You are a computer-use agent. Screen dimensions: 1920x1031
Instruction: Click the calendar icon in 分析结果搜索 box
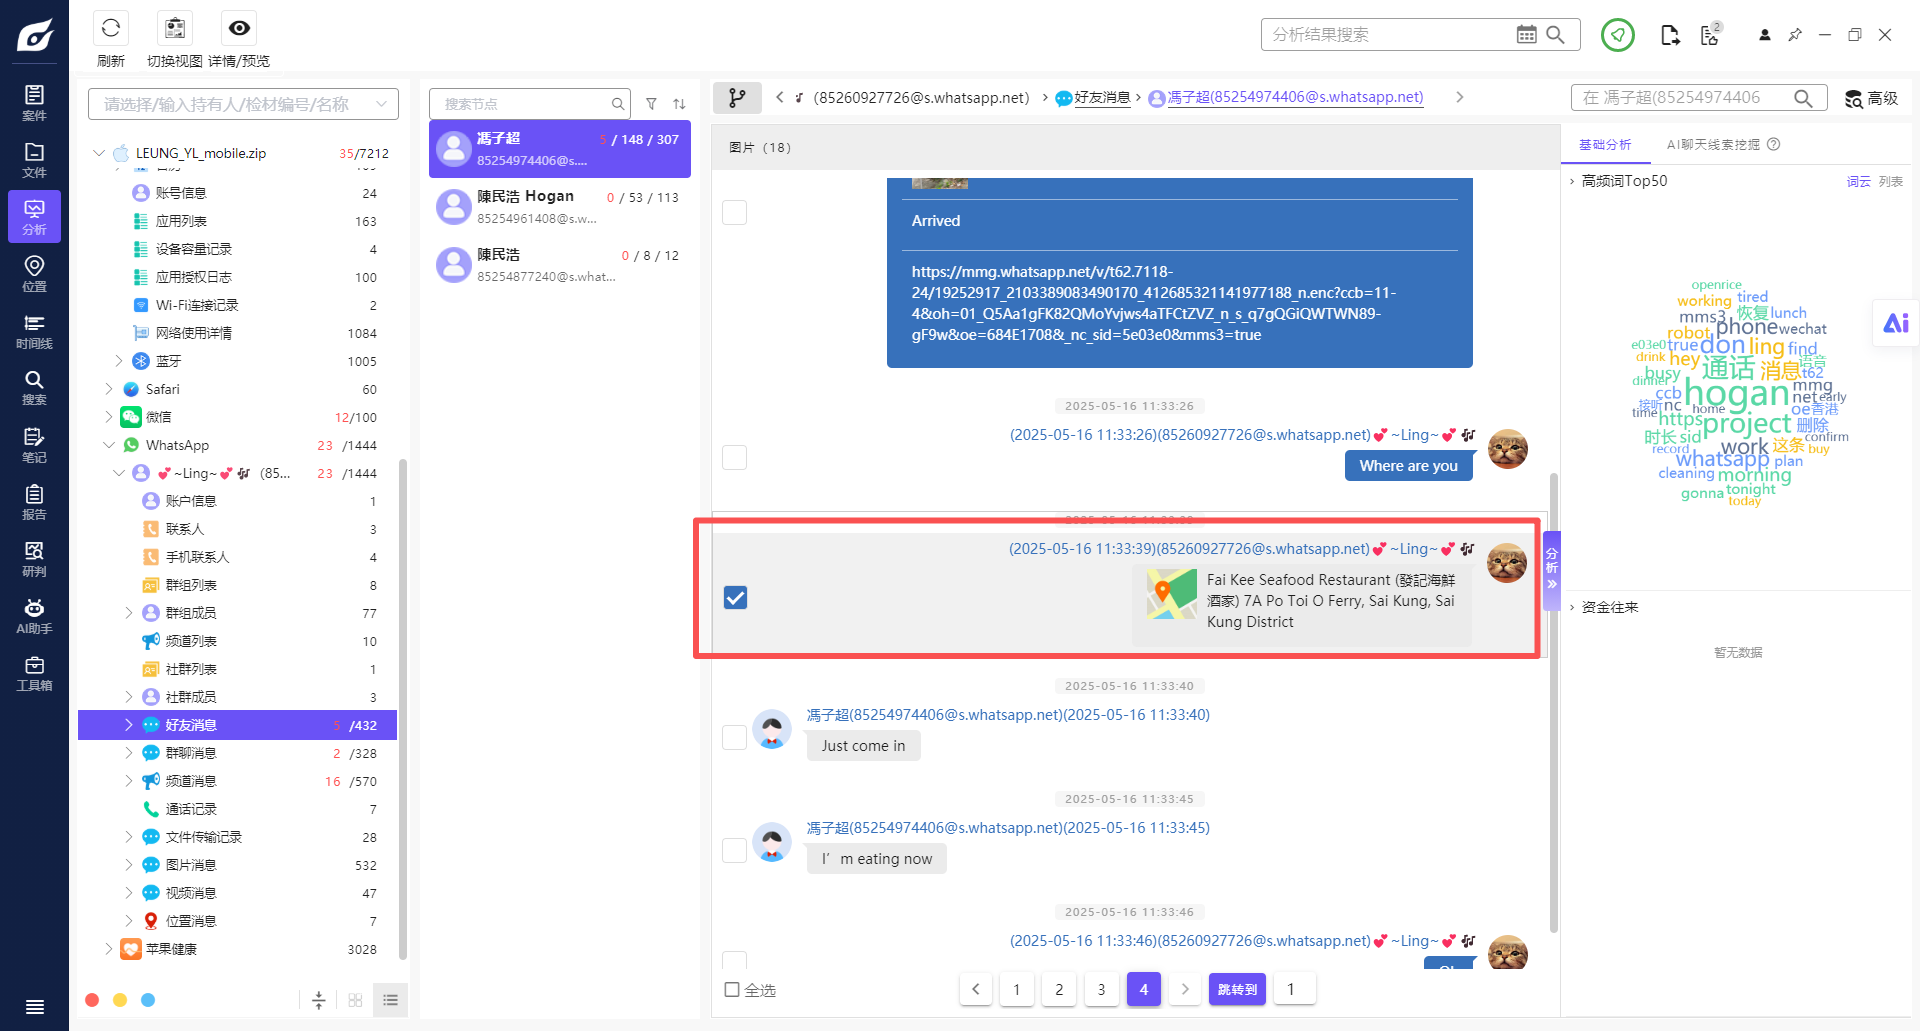(x=1526, y=35)
